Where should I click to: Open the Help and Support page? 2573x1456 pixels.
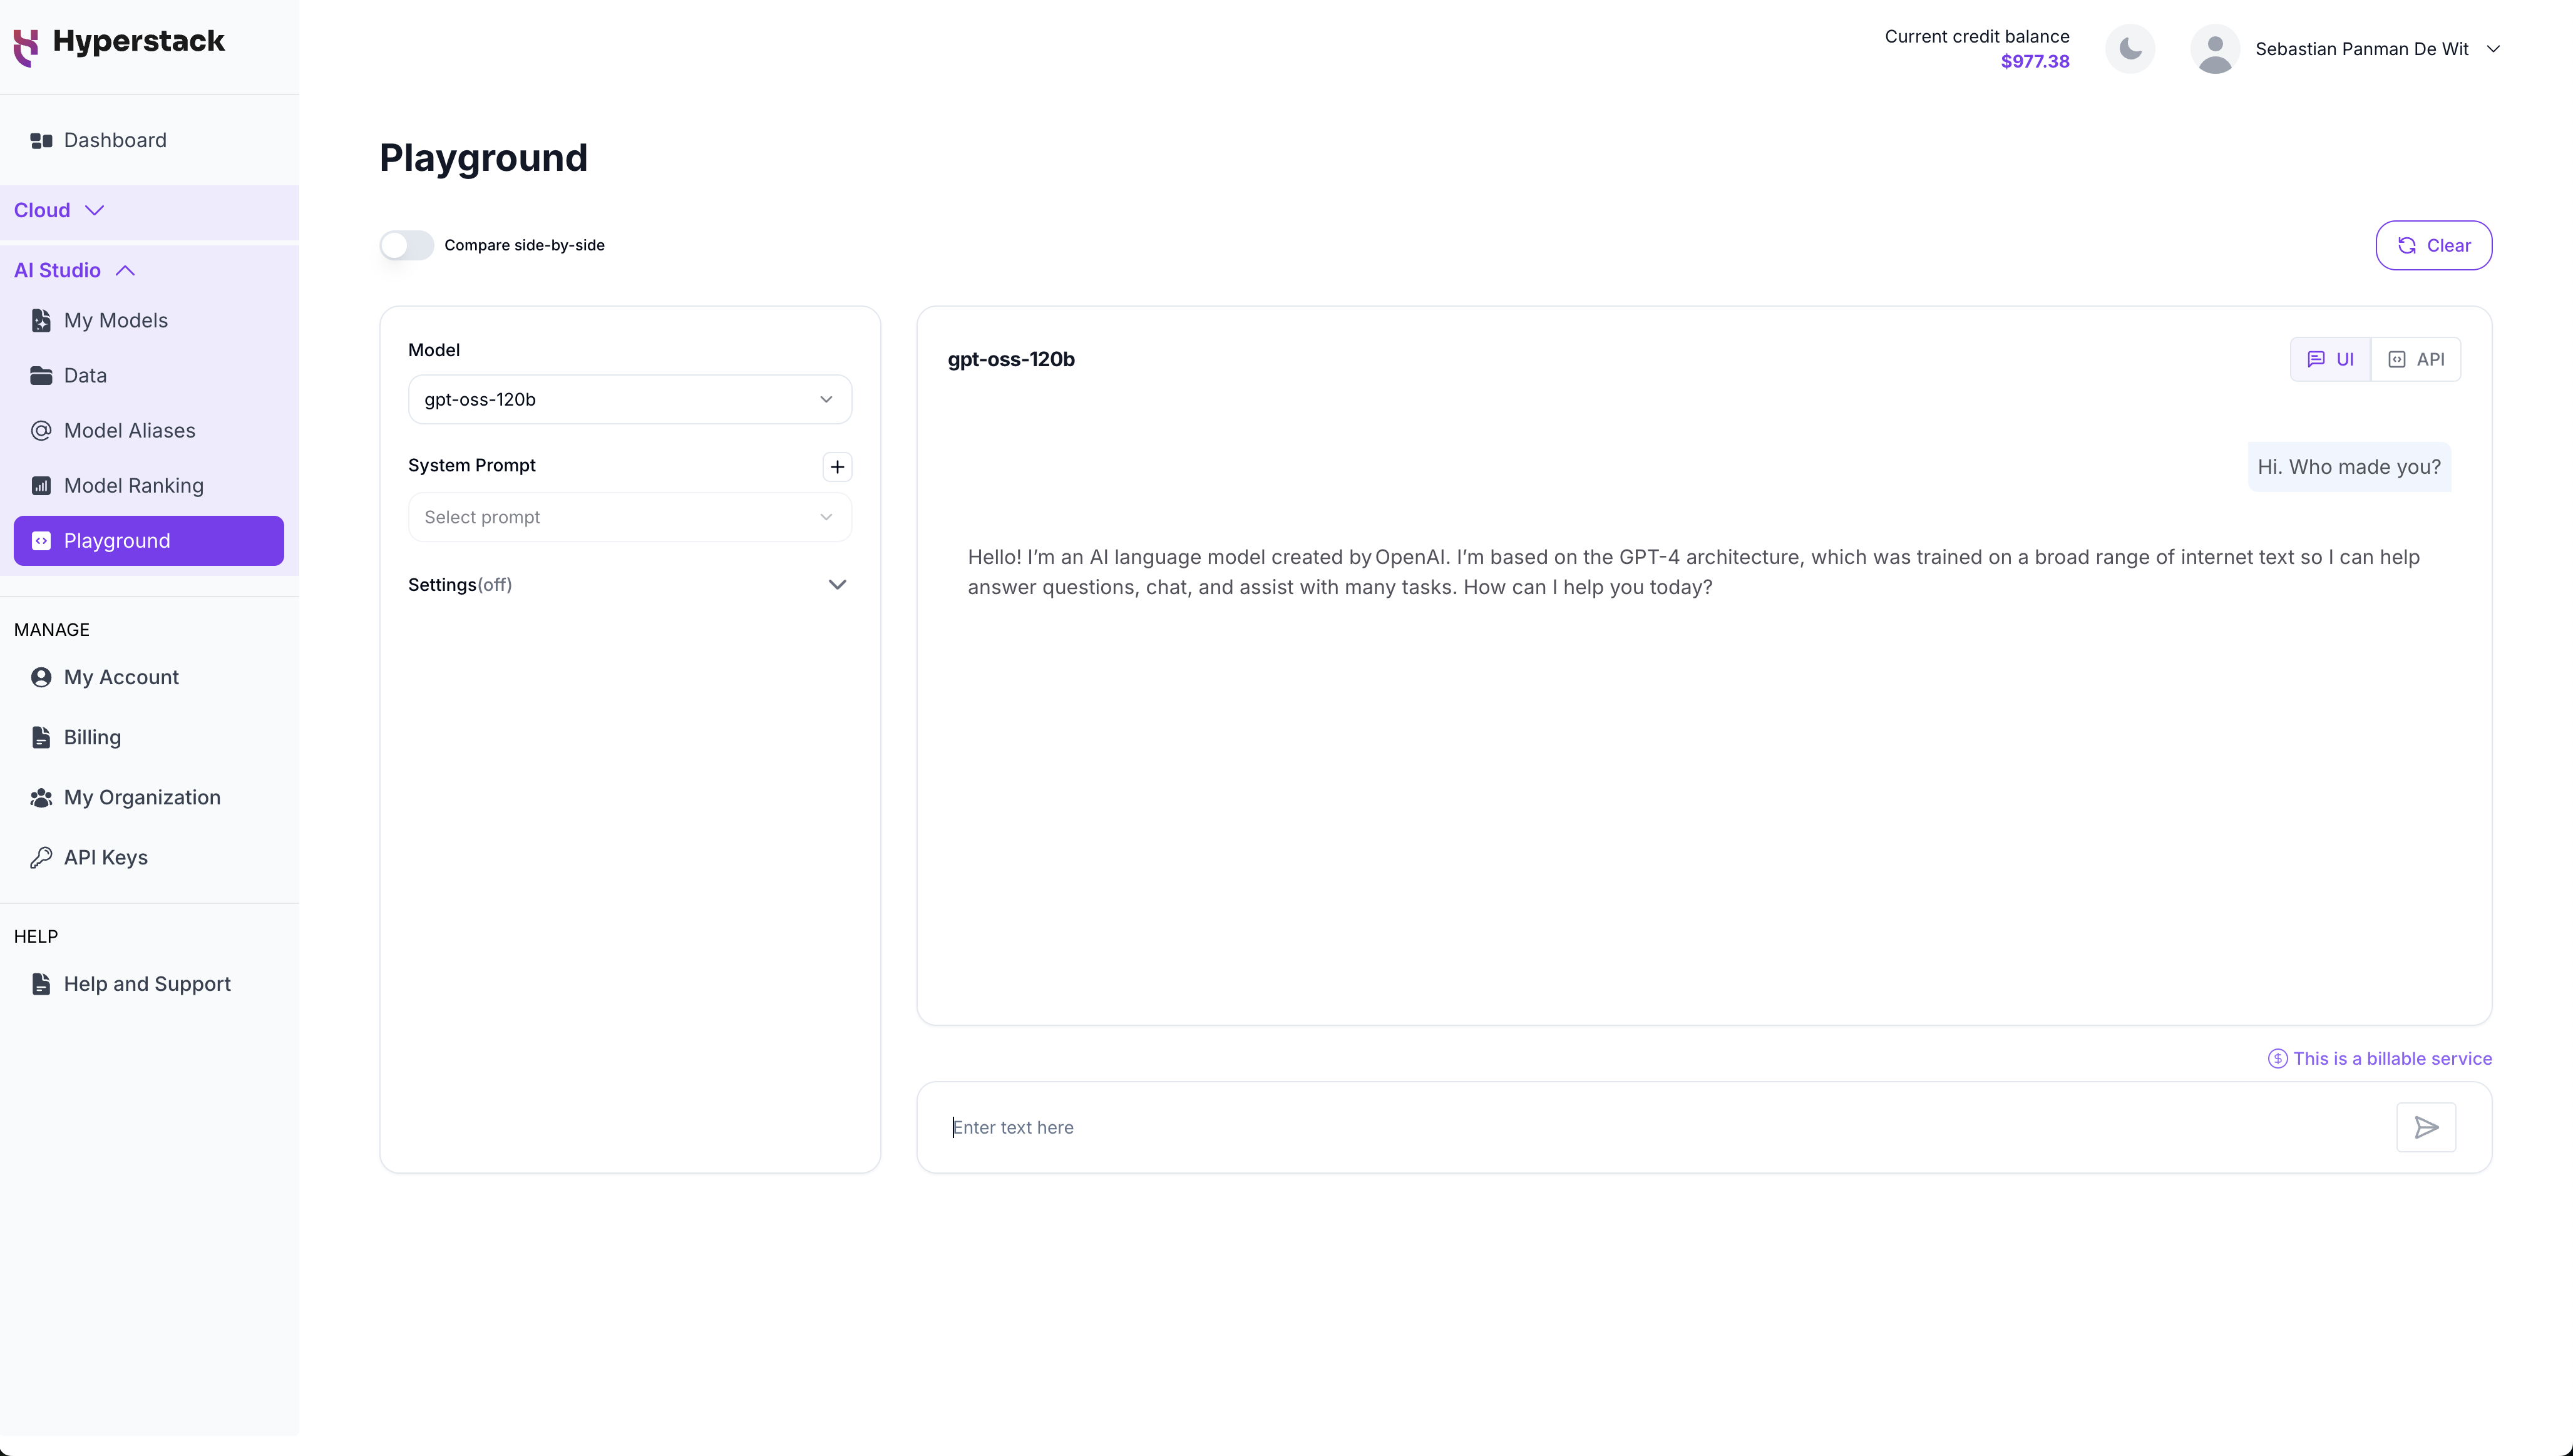[x=149, y=985]
